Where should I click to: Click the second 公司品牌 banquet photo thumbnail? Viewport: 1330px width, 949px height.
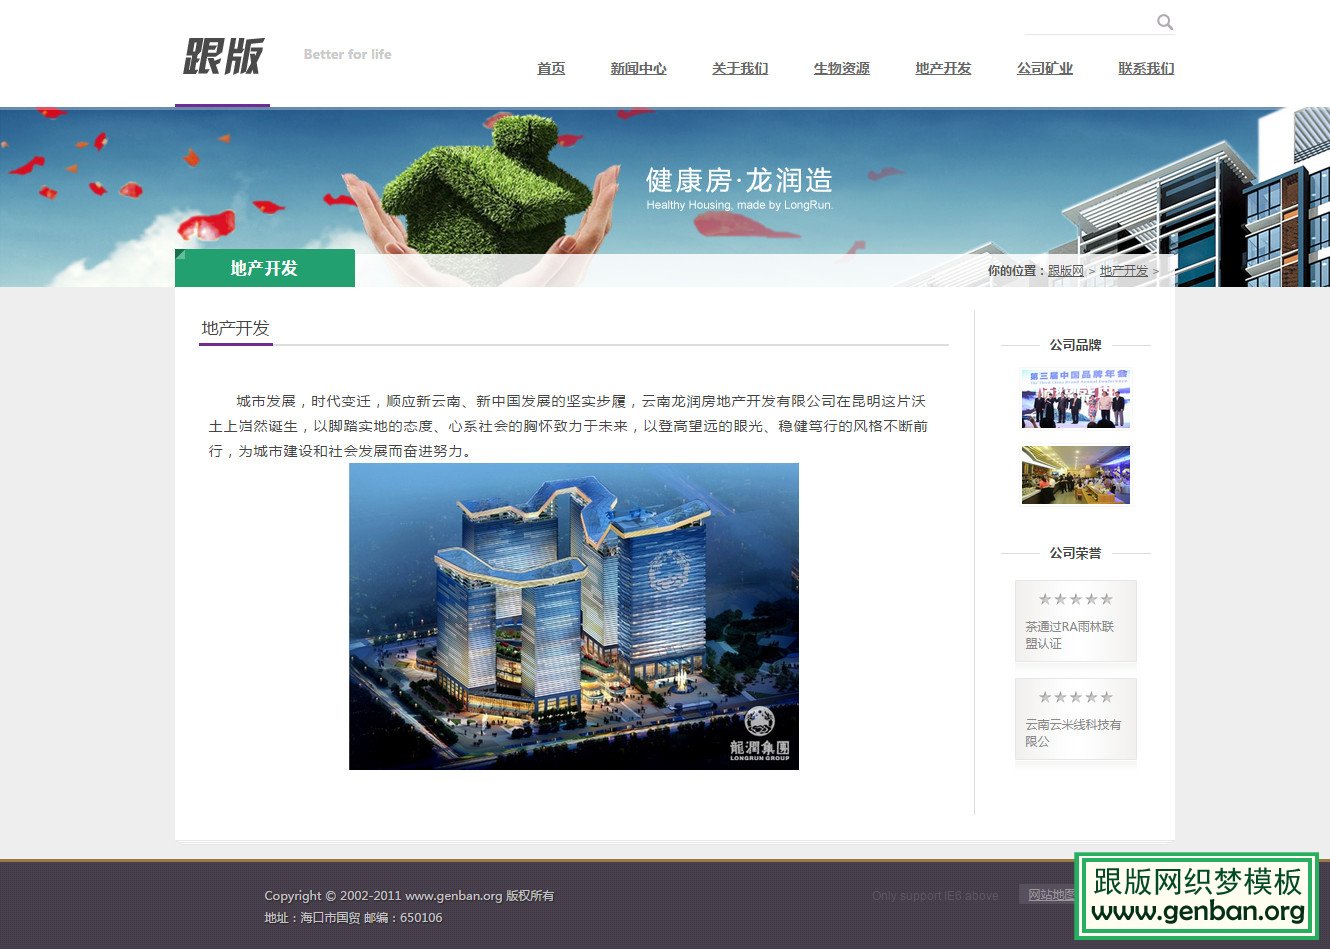[1075, 474]
